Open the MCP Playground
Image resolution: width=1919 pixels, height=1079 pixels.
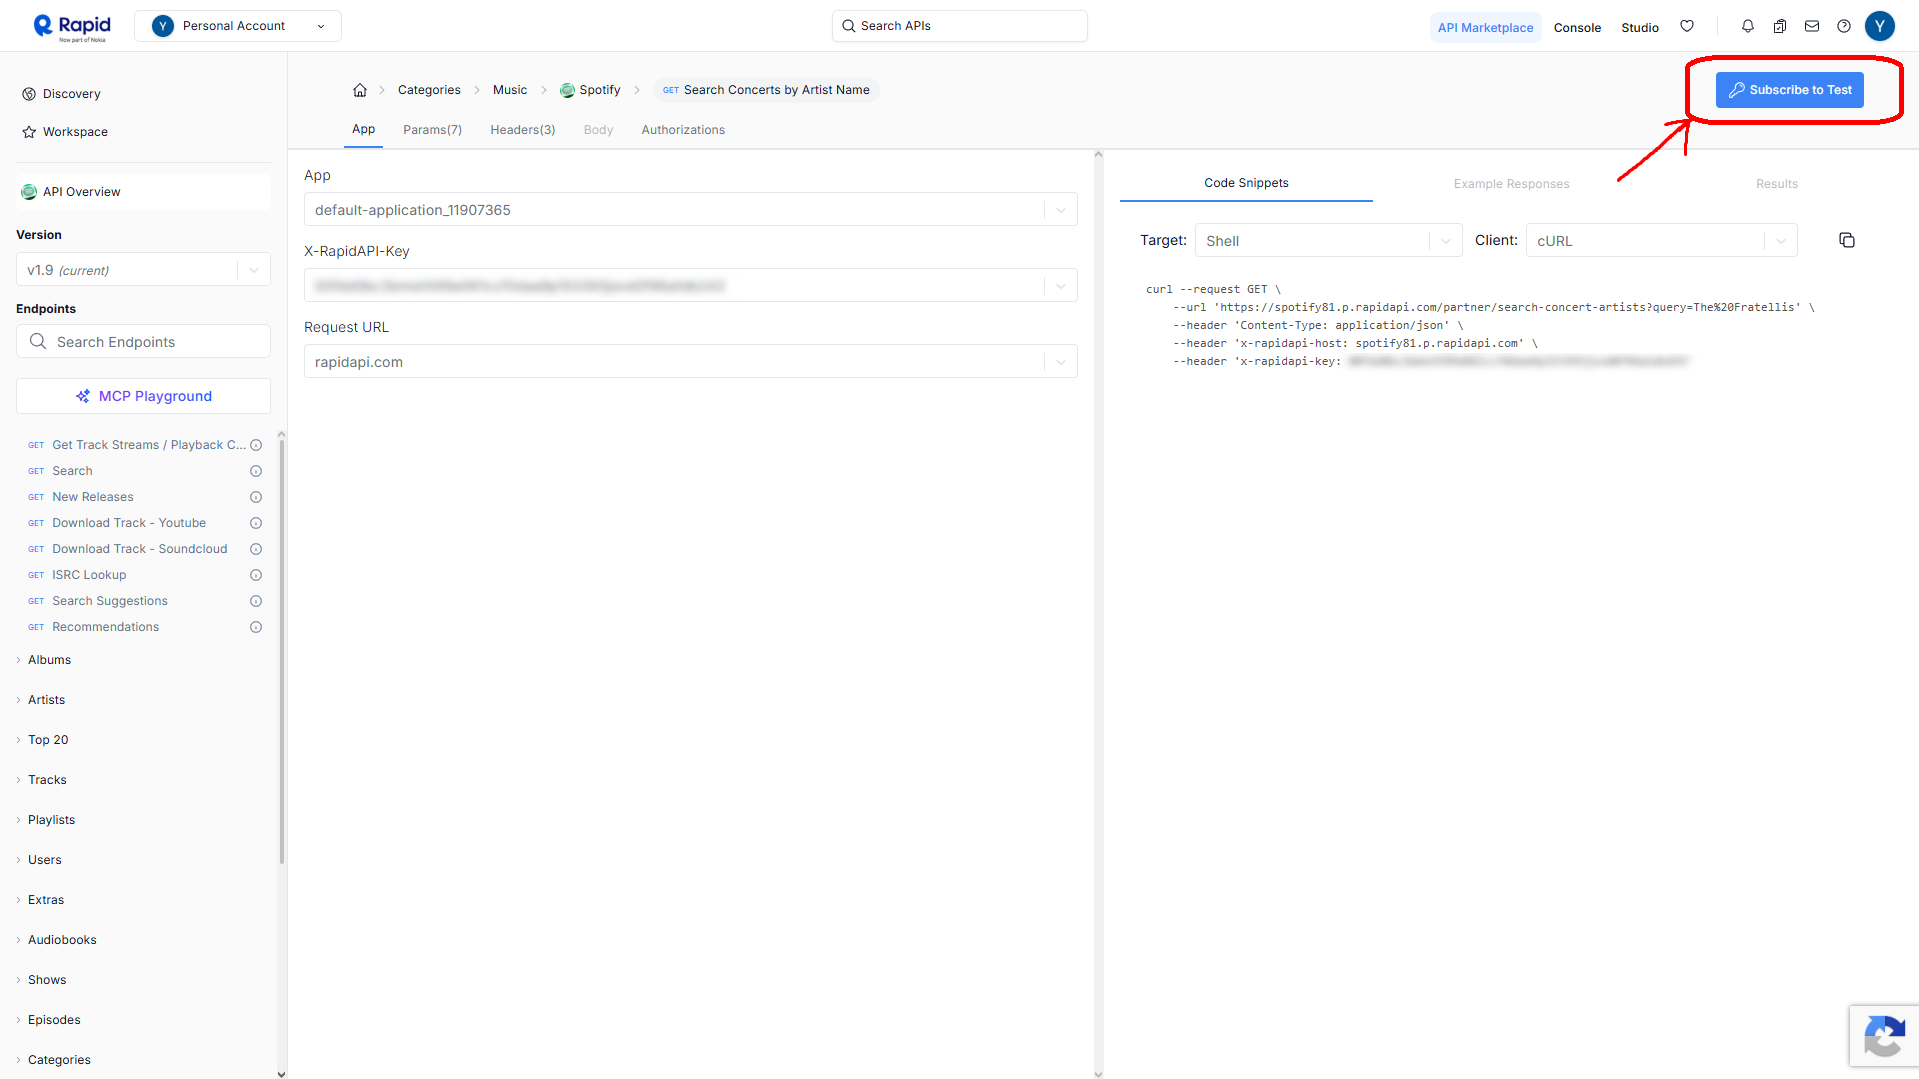pos(143,396)
